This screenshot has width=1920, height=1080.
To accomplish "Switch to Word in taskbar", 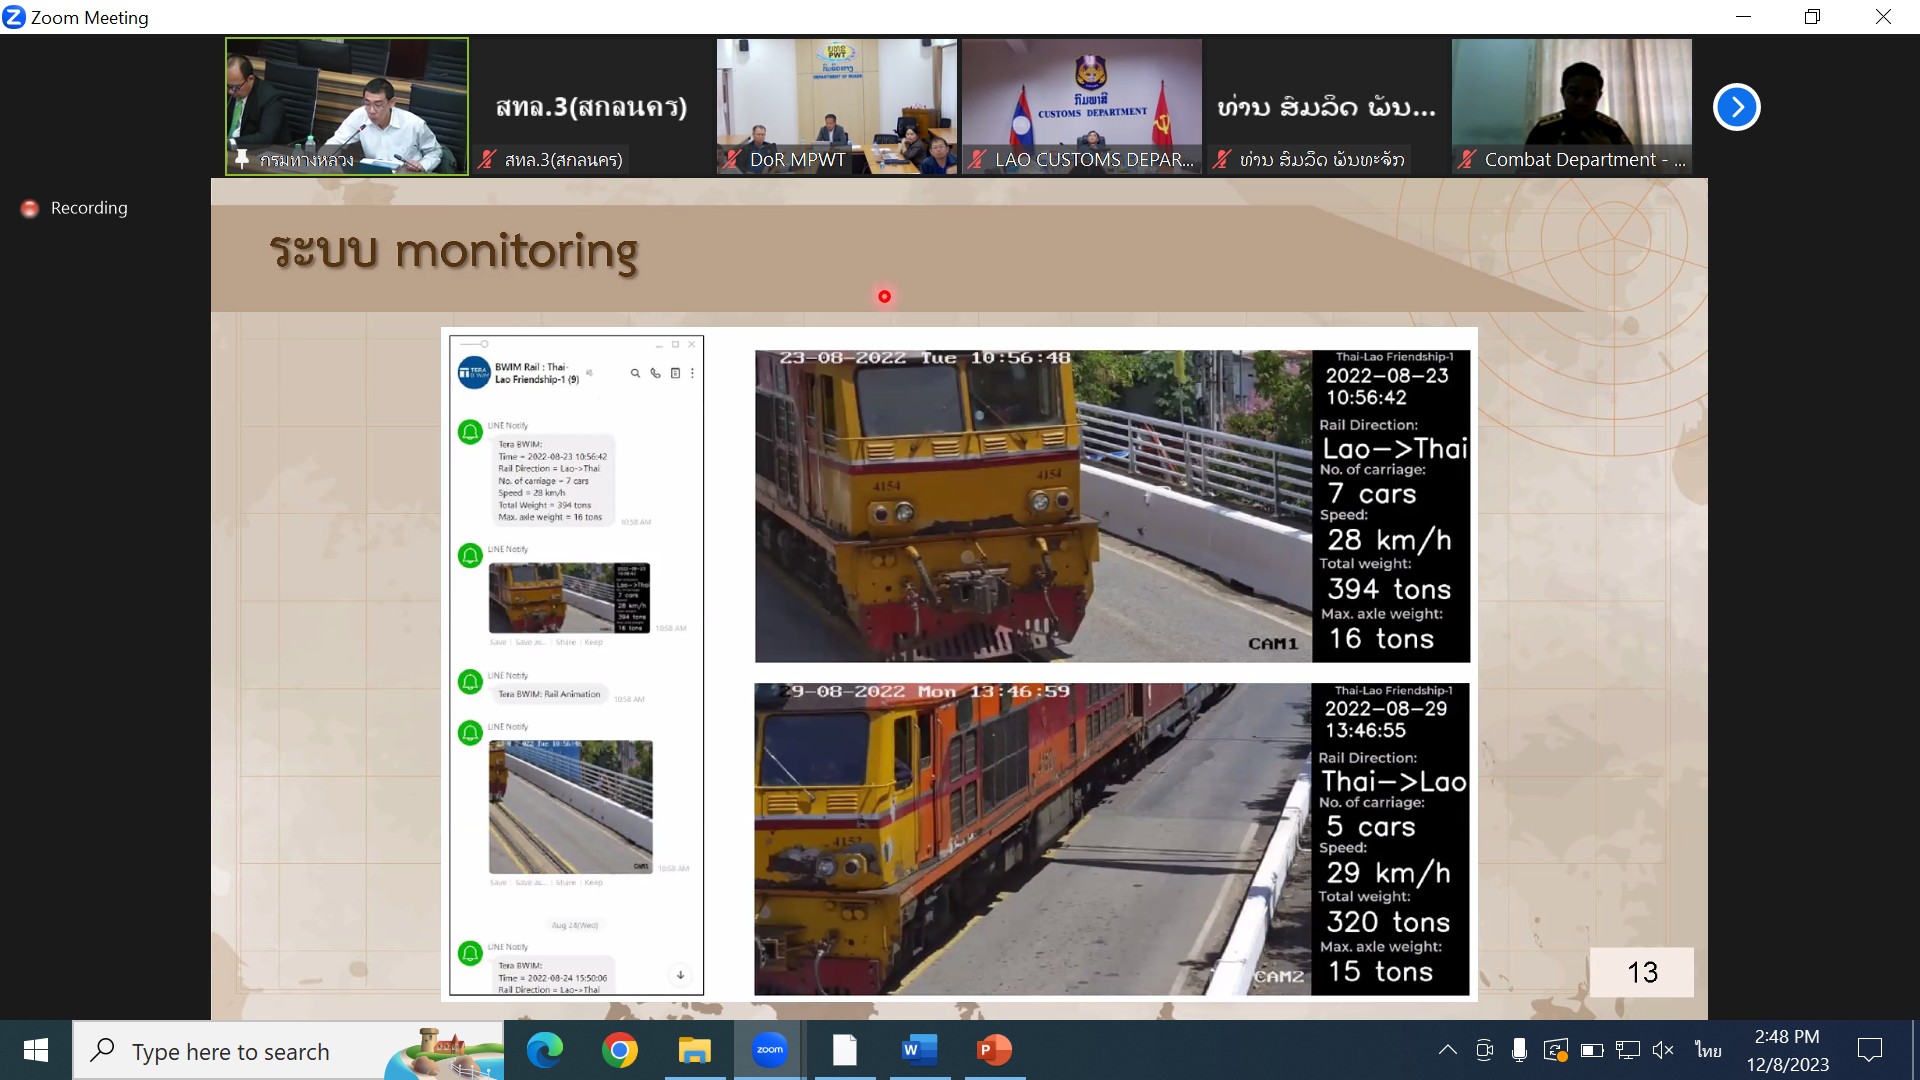I will tap(919, 1050).
